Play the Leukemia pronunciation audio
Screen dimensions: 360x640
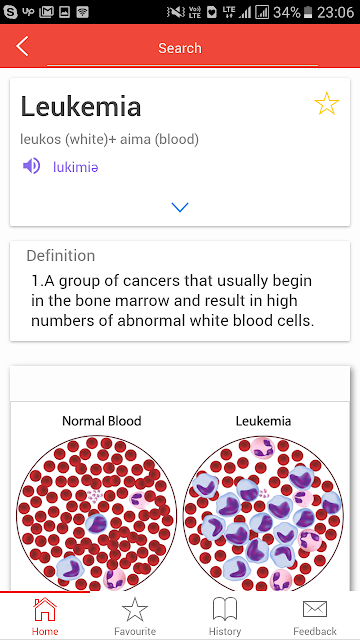tap(31, 166)
